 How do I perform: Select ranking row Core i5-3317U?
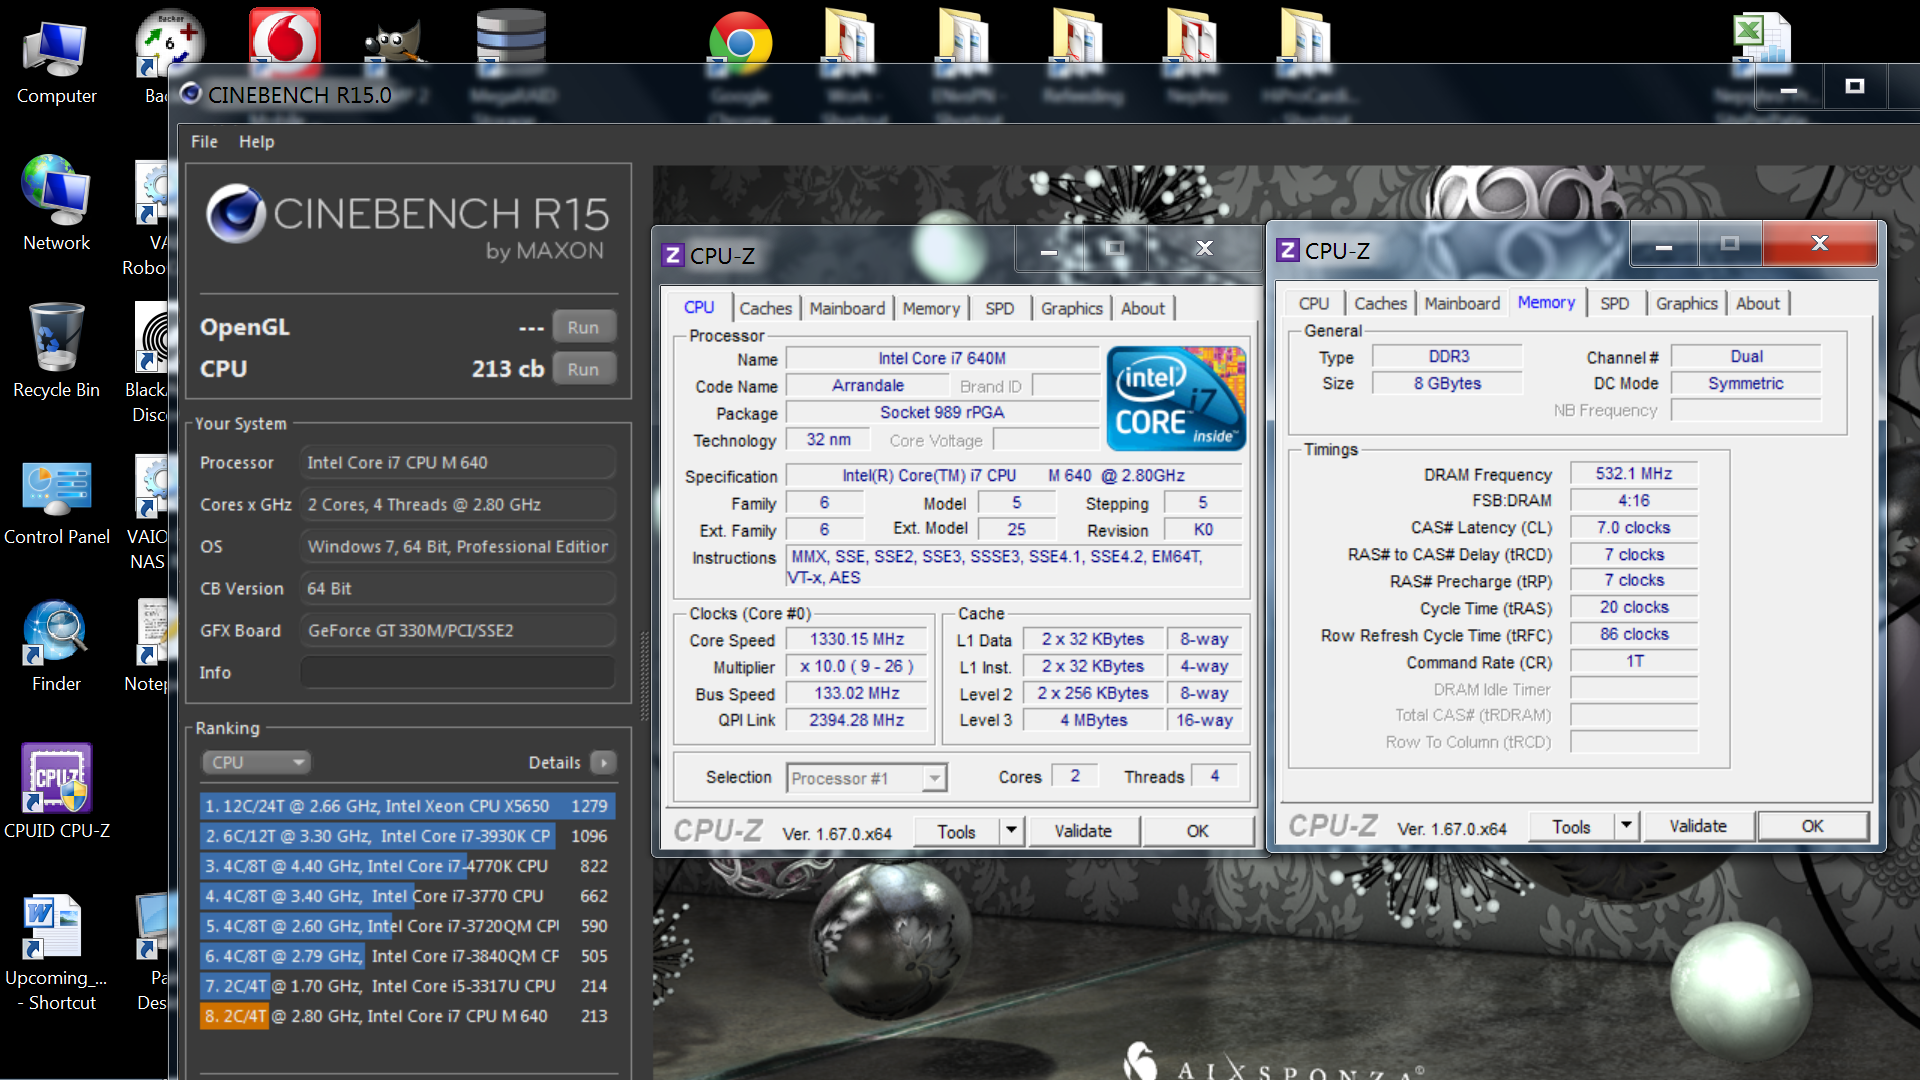click(407, 986)
